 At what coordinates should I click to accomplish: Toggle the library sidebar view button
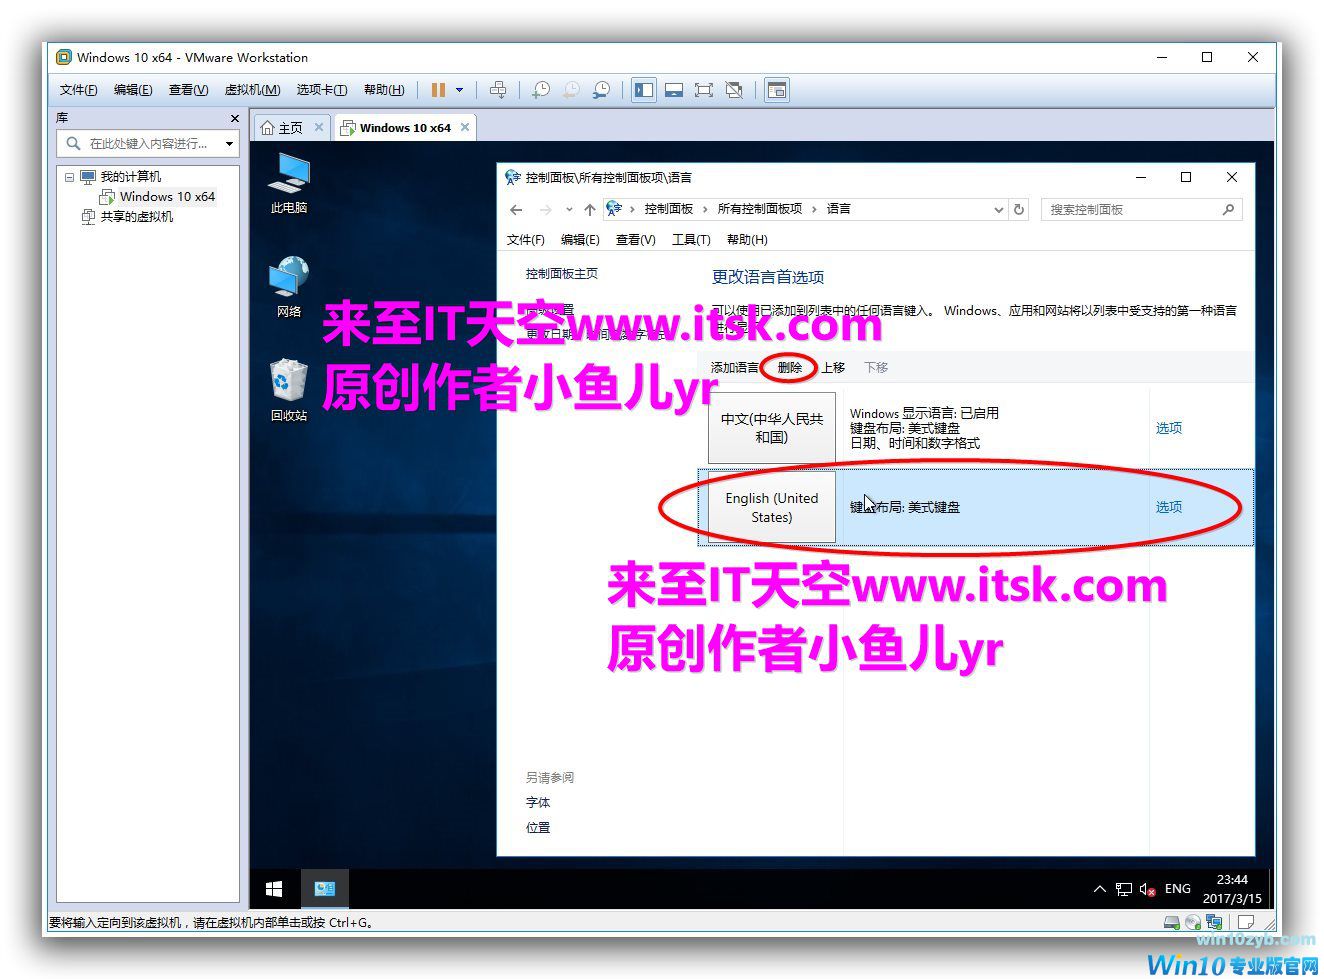pyautogui.click(x=644, y=90)
